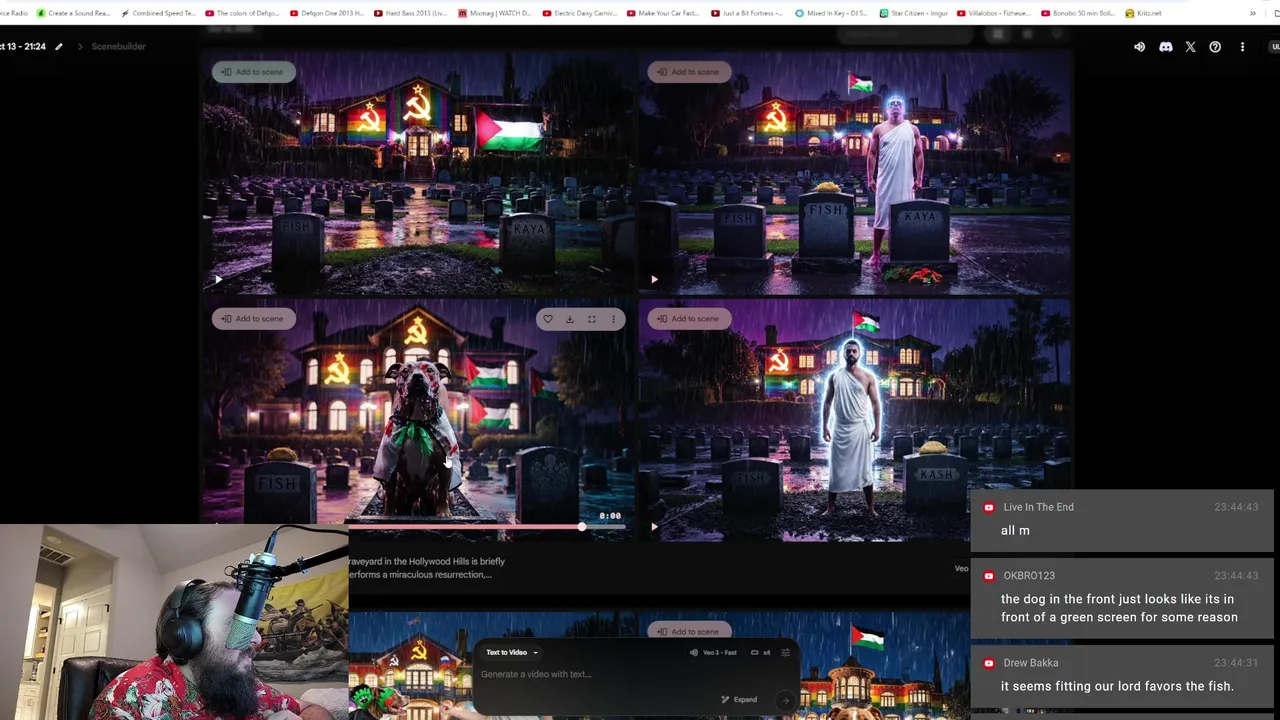The height and width of the screenshot is (720, 1280).
Task: Open generation settings sliders icon
Action: [x=785, y=653]
